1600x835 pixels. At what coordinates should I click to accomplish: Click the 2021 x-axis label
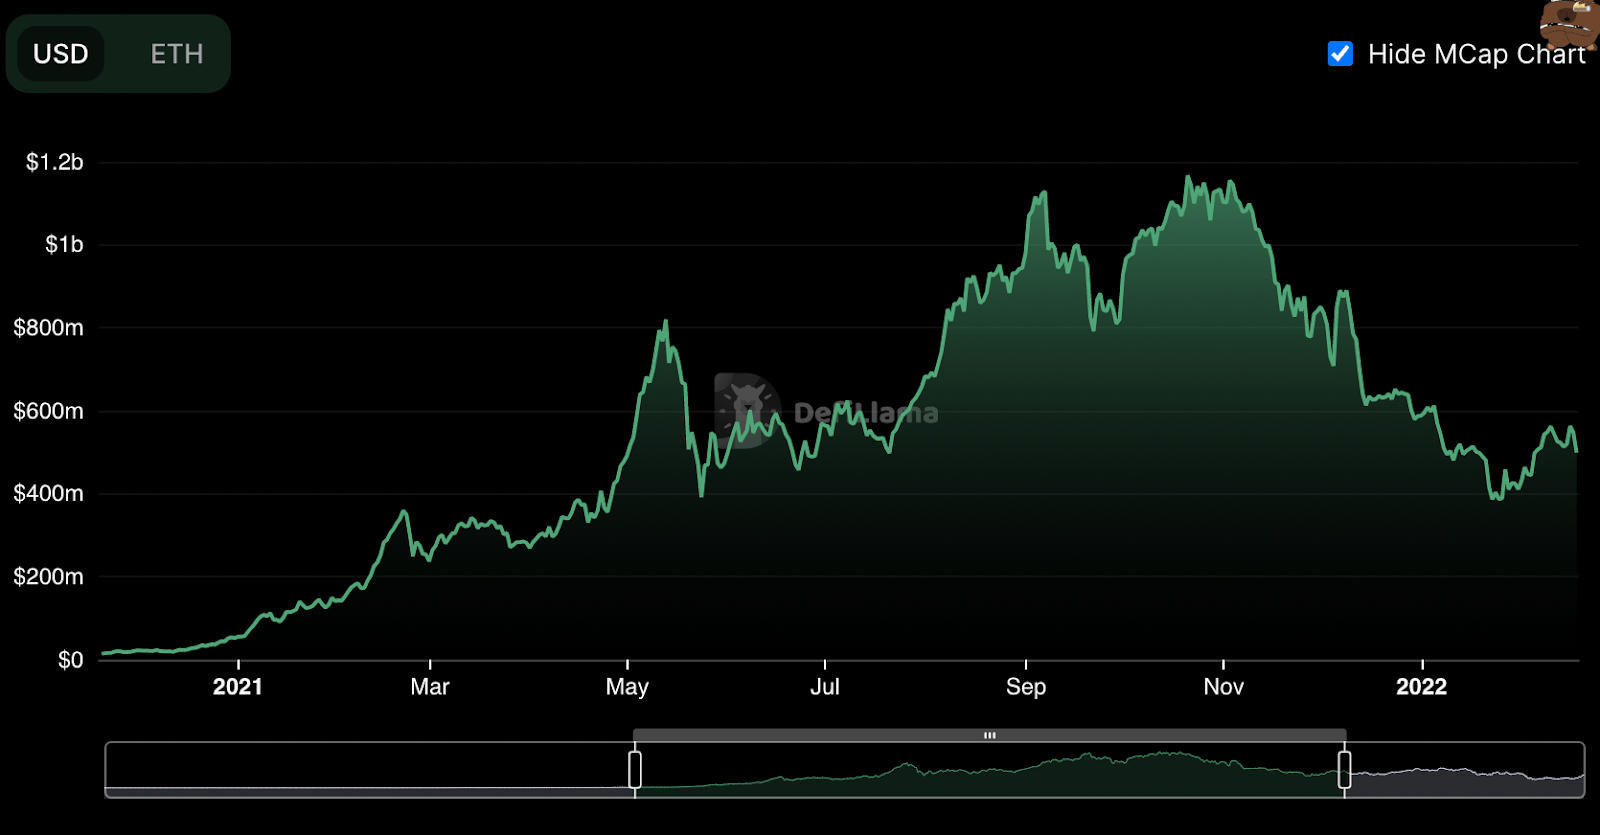238,687
